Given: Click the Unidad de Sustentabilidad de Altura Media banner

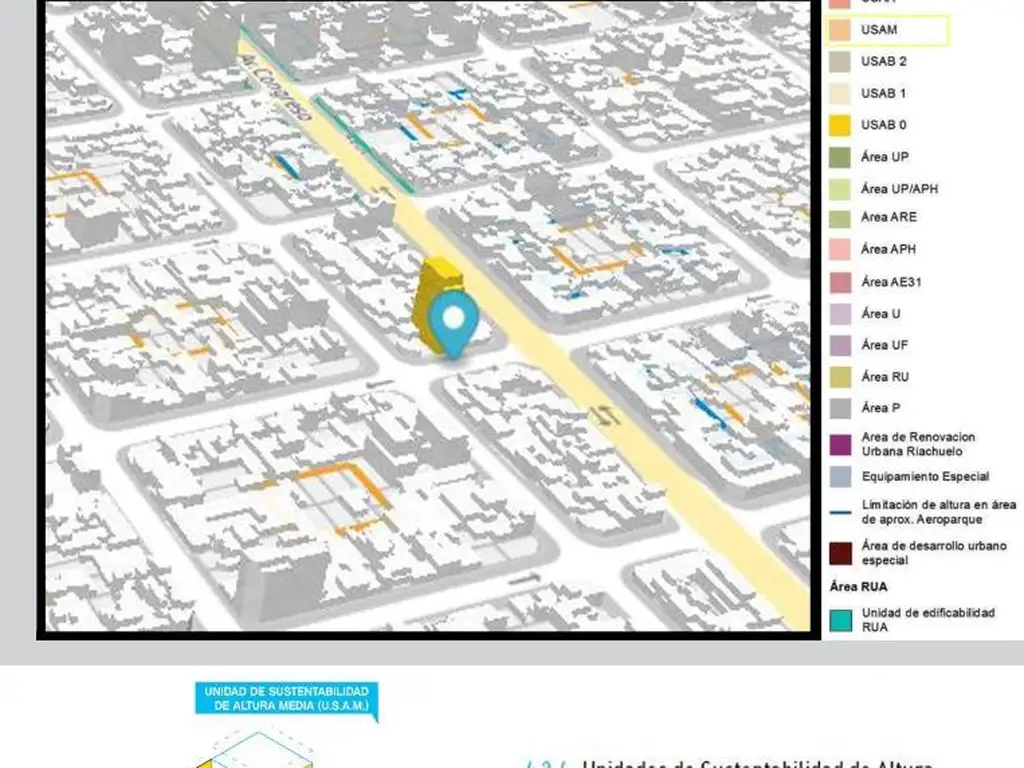Looking at the screenshot, I should 286,698.
